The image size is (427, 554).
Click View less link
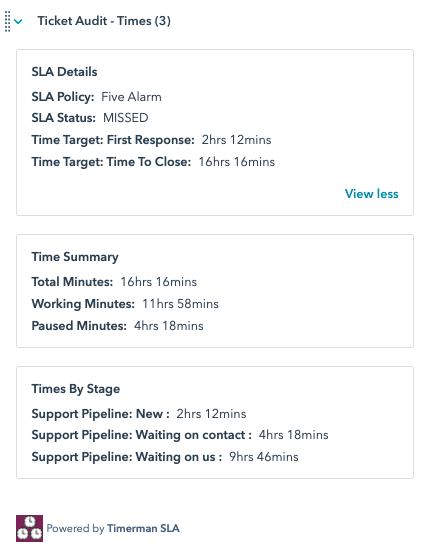click(x=371, y=194)
